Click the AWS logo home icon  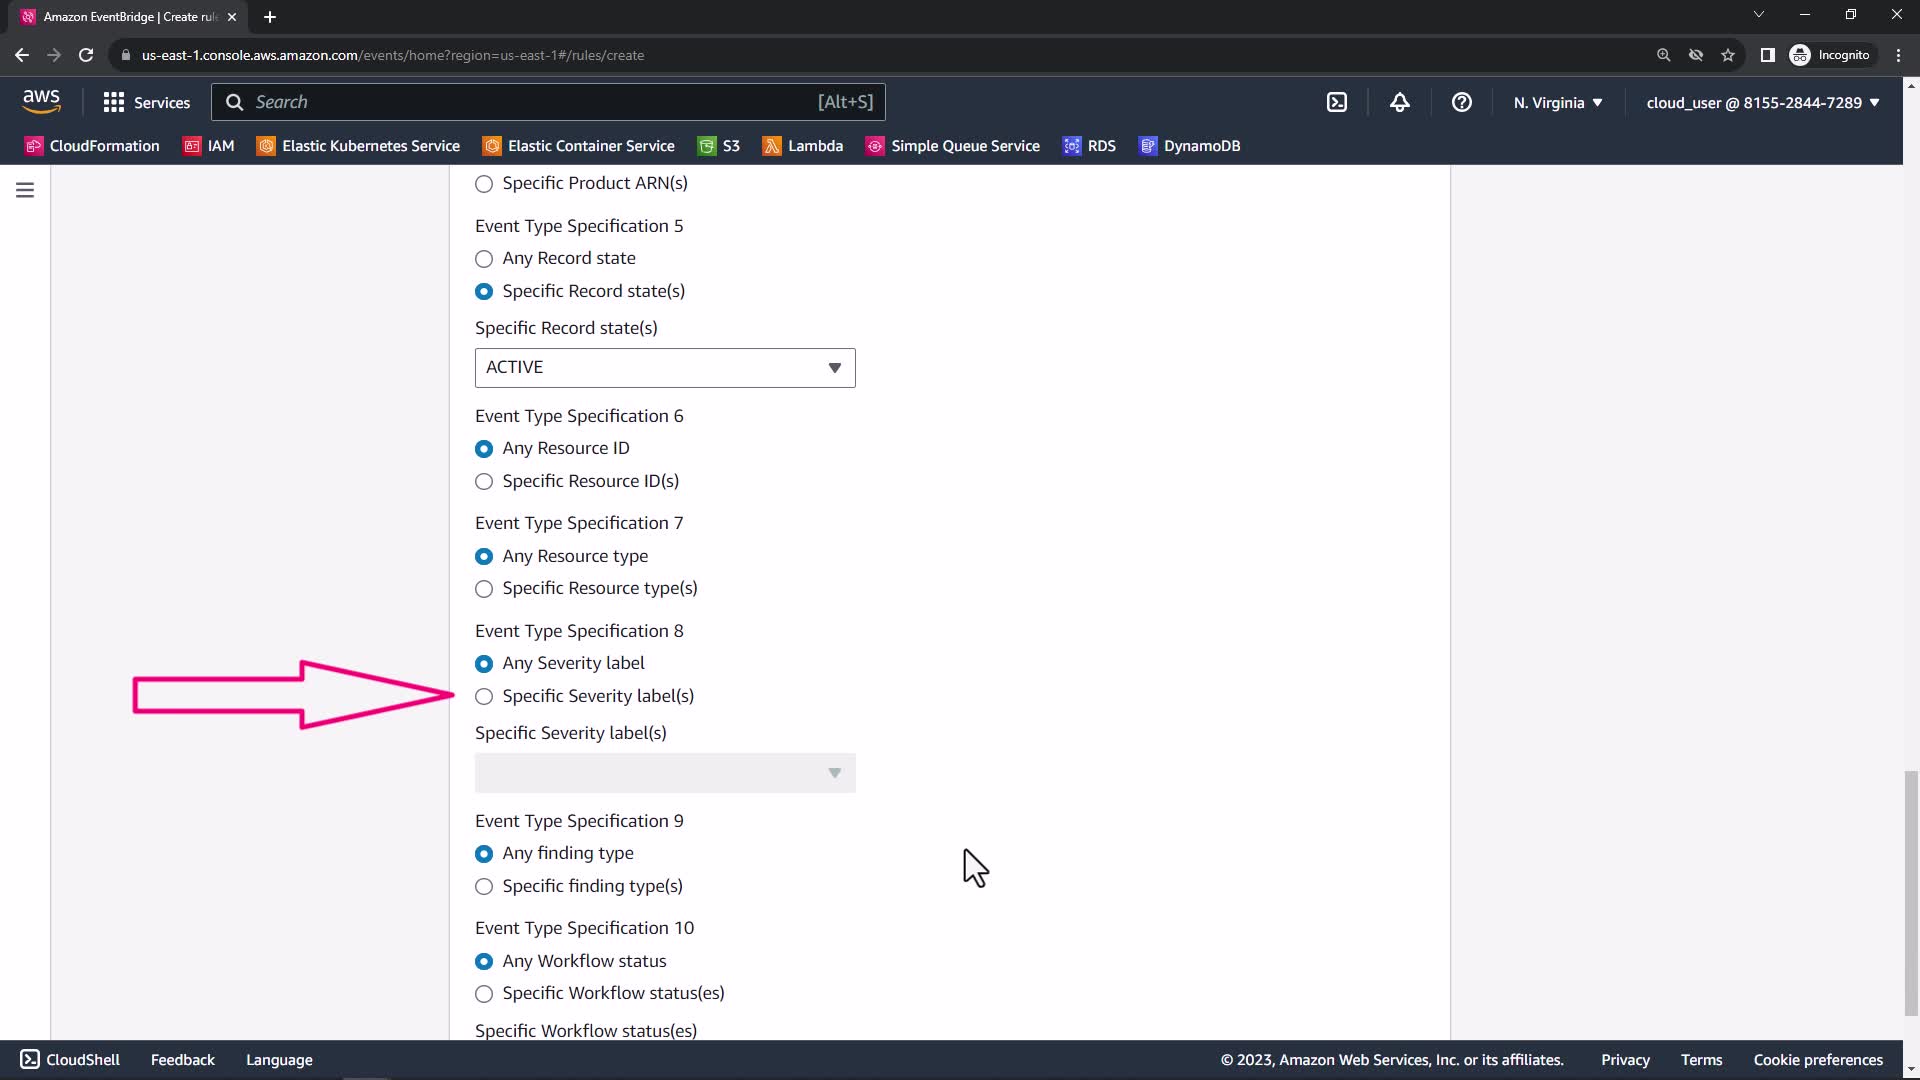pyautogui.click(x=41, y=101)
